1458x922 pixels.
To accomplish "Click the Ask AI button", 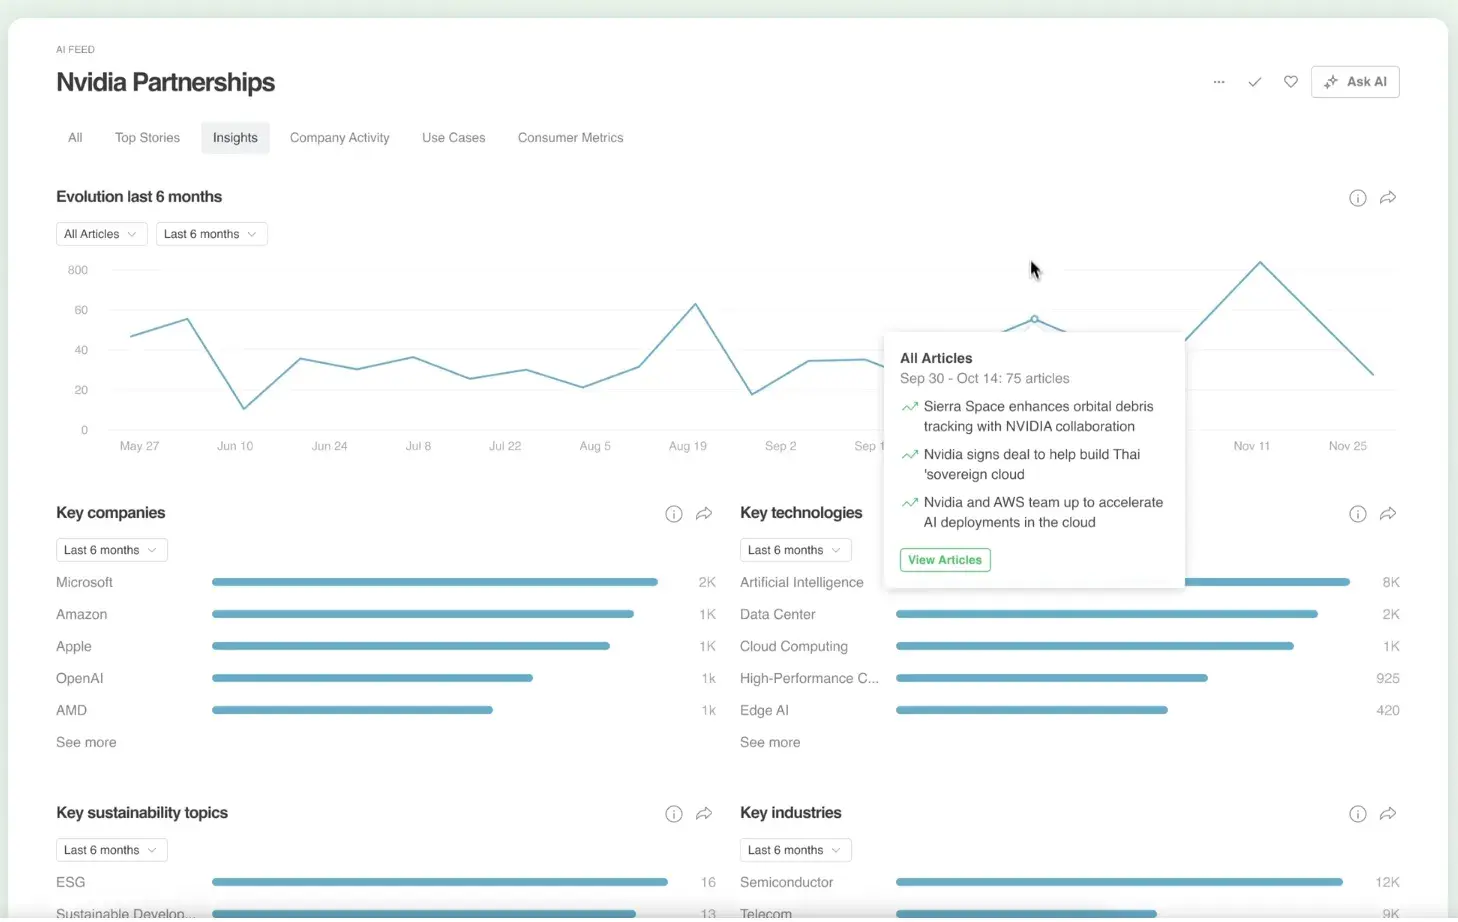I will 1355,82.
